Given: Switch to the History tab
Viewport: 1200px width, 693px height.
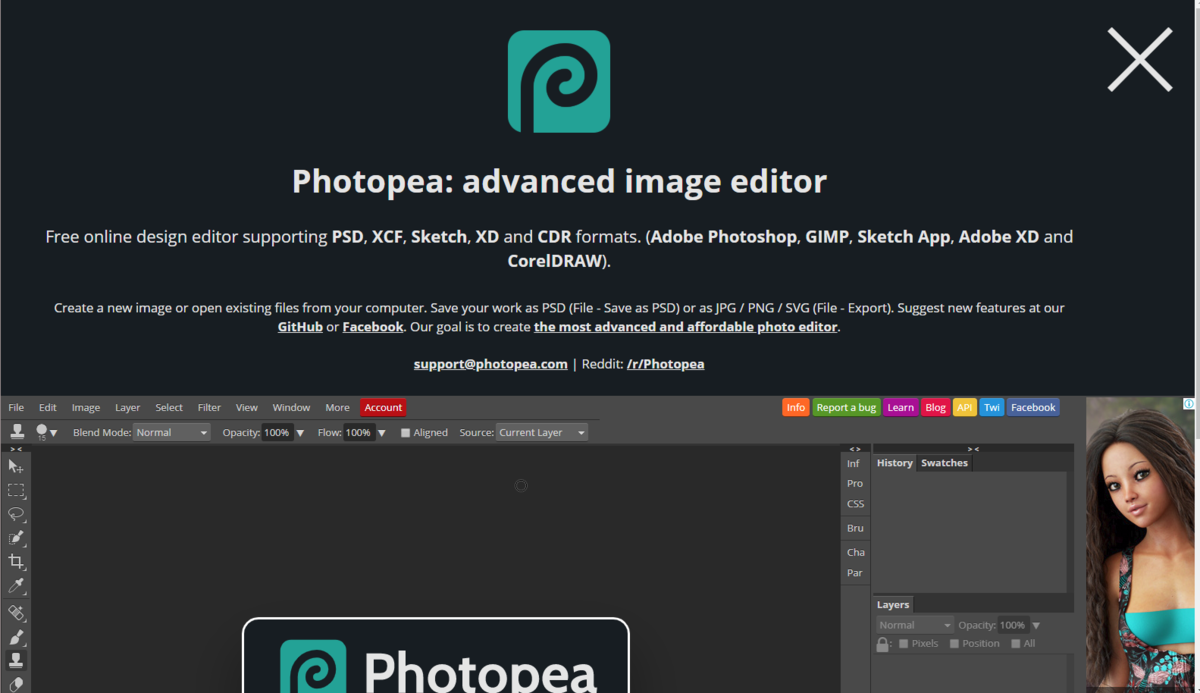Looking at the screenshot, I should [895, 463].
